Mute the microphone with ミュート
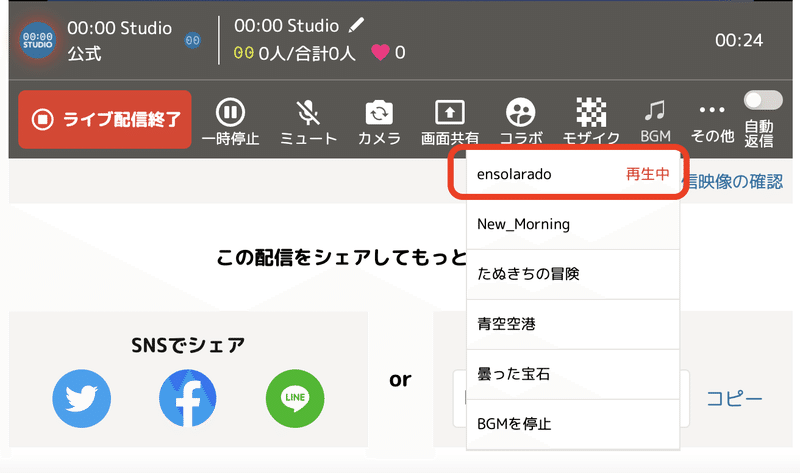Viewport: 800px width, 473px height. point(308,121)
